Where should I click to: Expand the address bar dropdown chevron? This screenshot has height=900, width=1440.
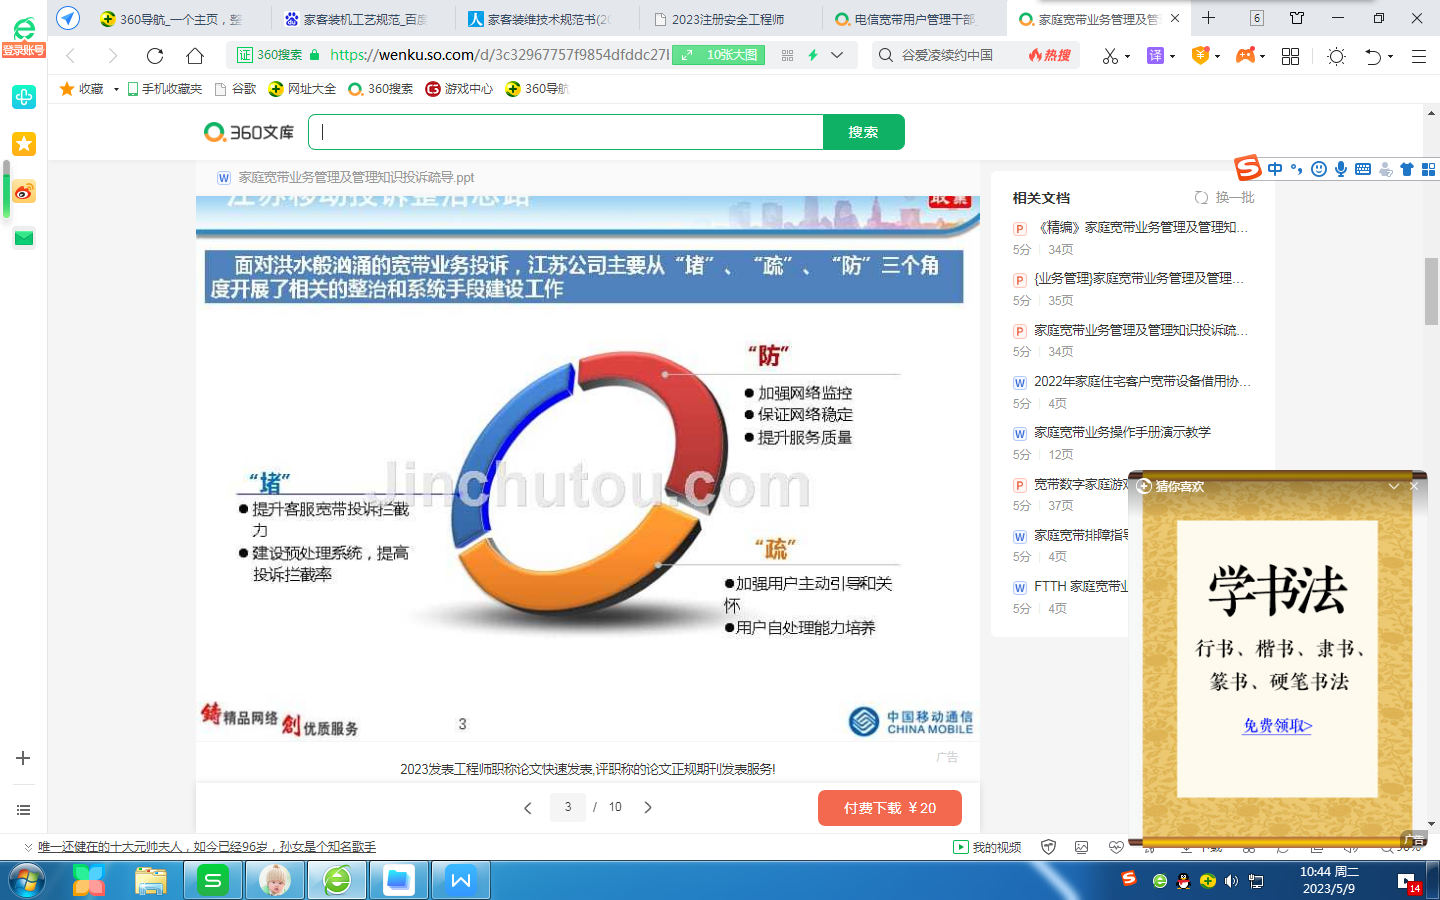point(837,55)
